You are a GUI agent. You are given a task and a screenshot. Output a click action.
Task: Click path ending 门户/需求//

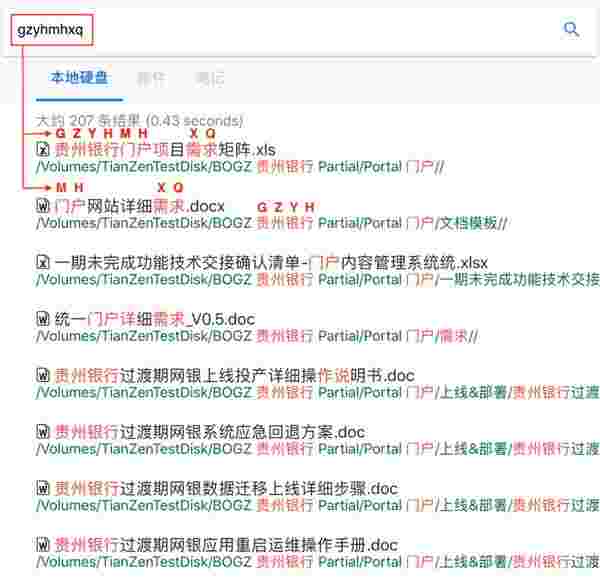click(x=257, y=336)
